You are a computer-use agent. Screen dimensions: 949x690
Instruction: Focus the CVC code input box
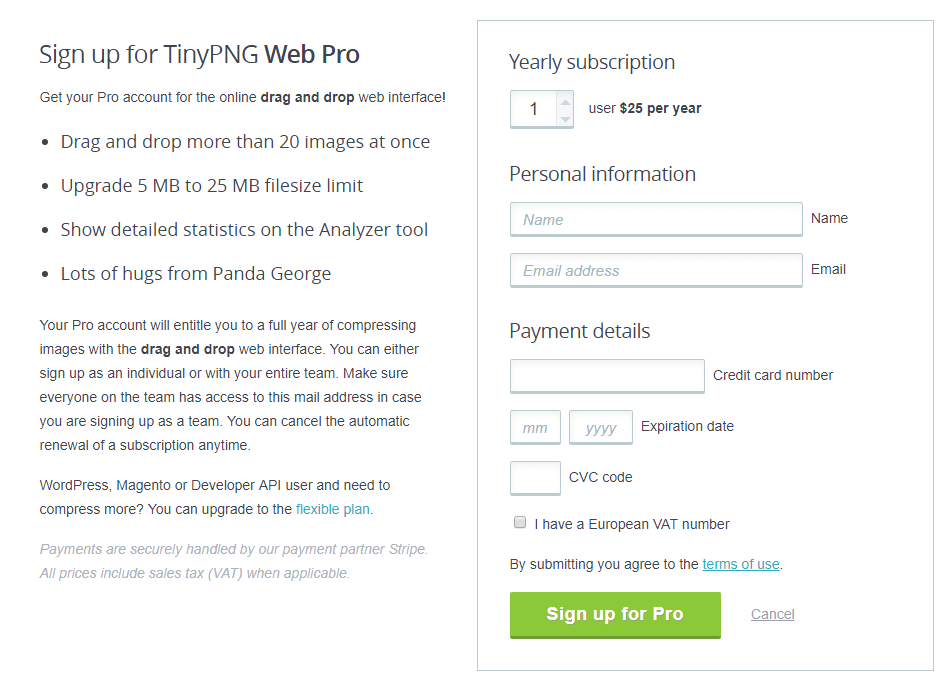pos(535,478)
